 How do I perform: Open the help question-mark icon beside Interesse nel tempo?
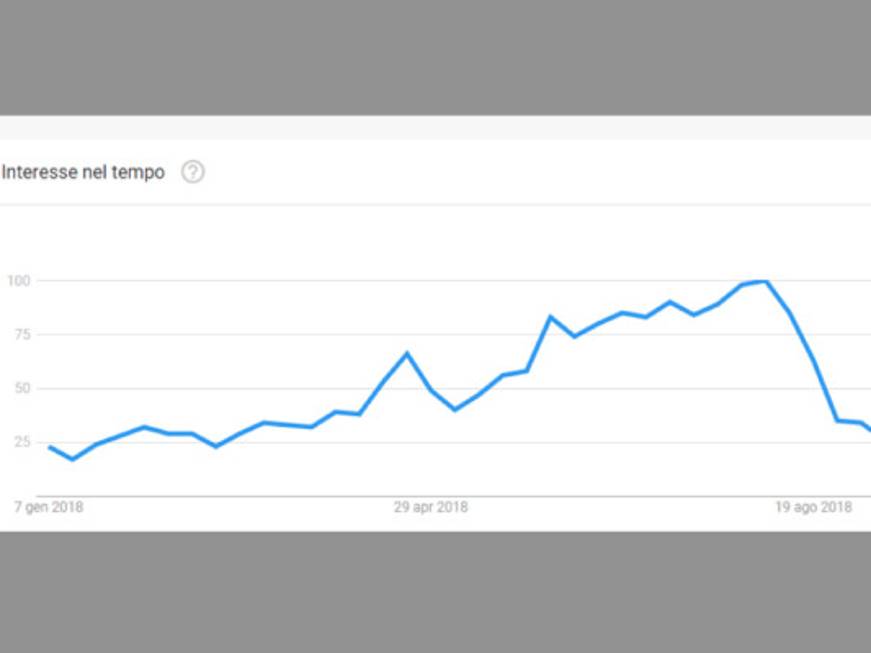[193, 172]
